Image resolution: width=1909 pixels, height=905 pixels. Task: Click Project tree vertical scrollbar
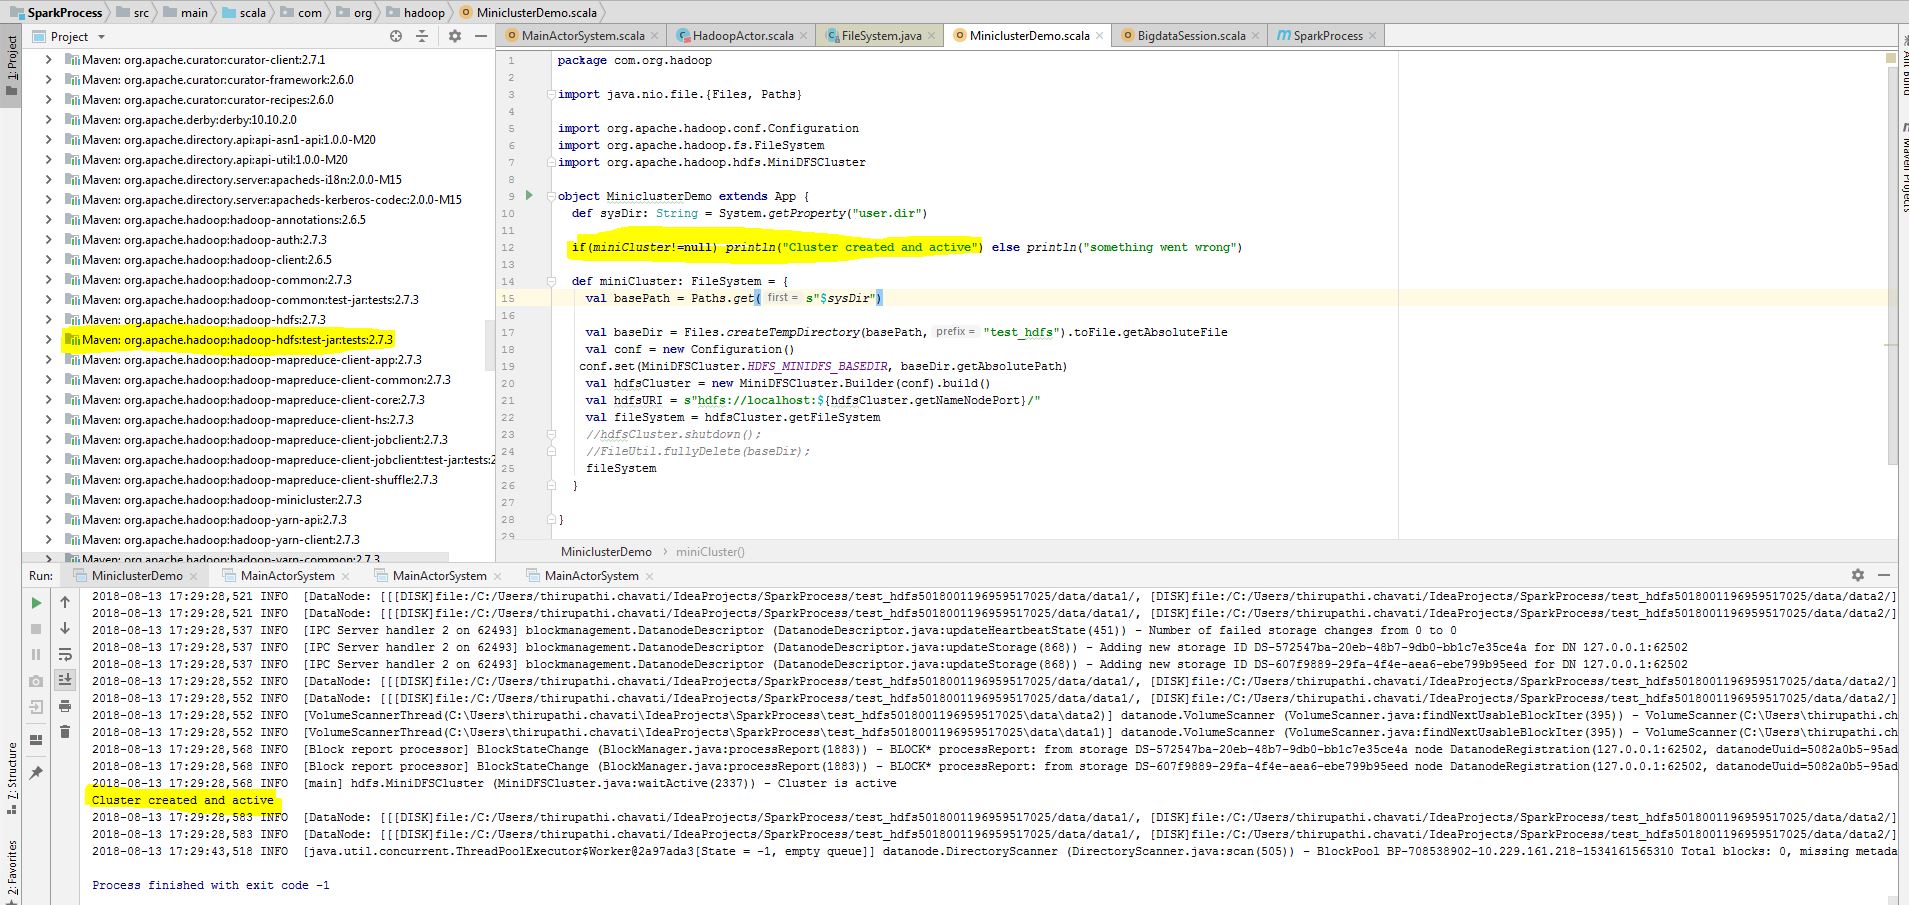point(490,343)
